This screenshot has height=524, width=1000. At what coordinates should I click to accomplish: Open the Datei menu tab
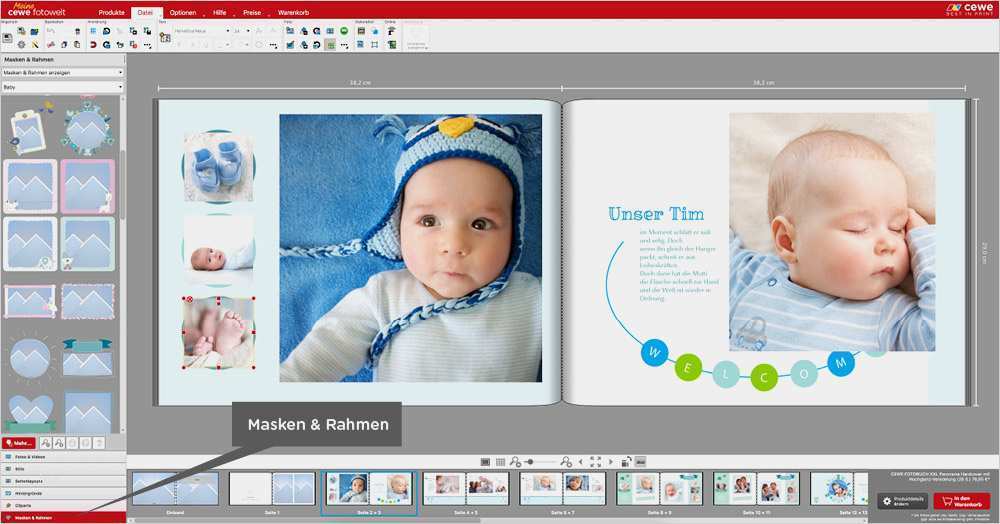coord(145,12)
